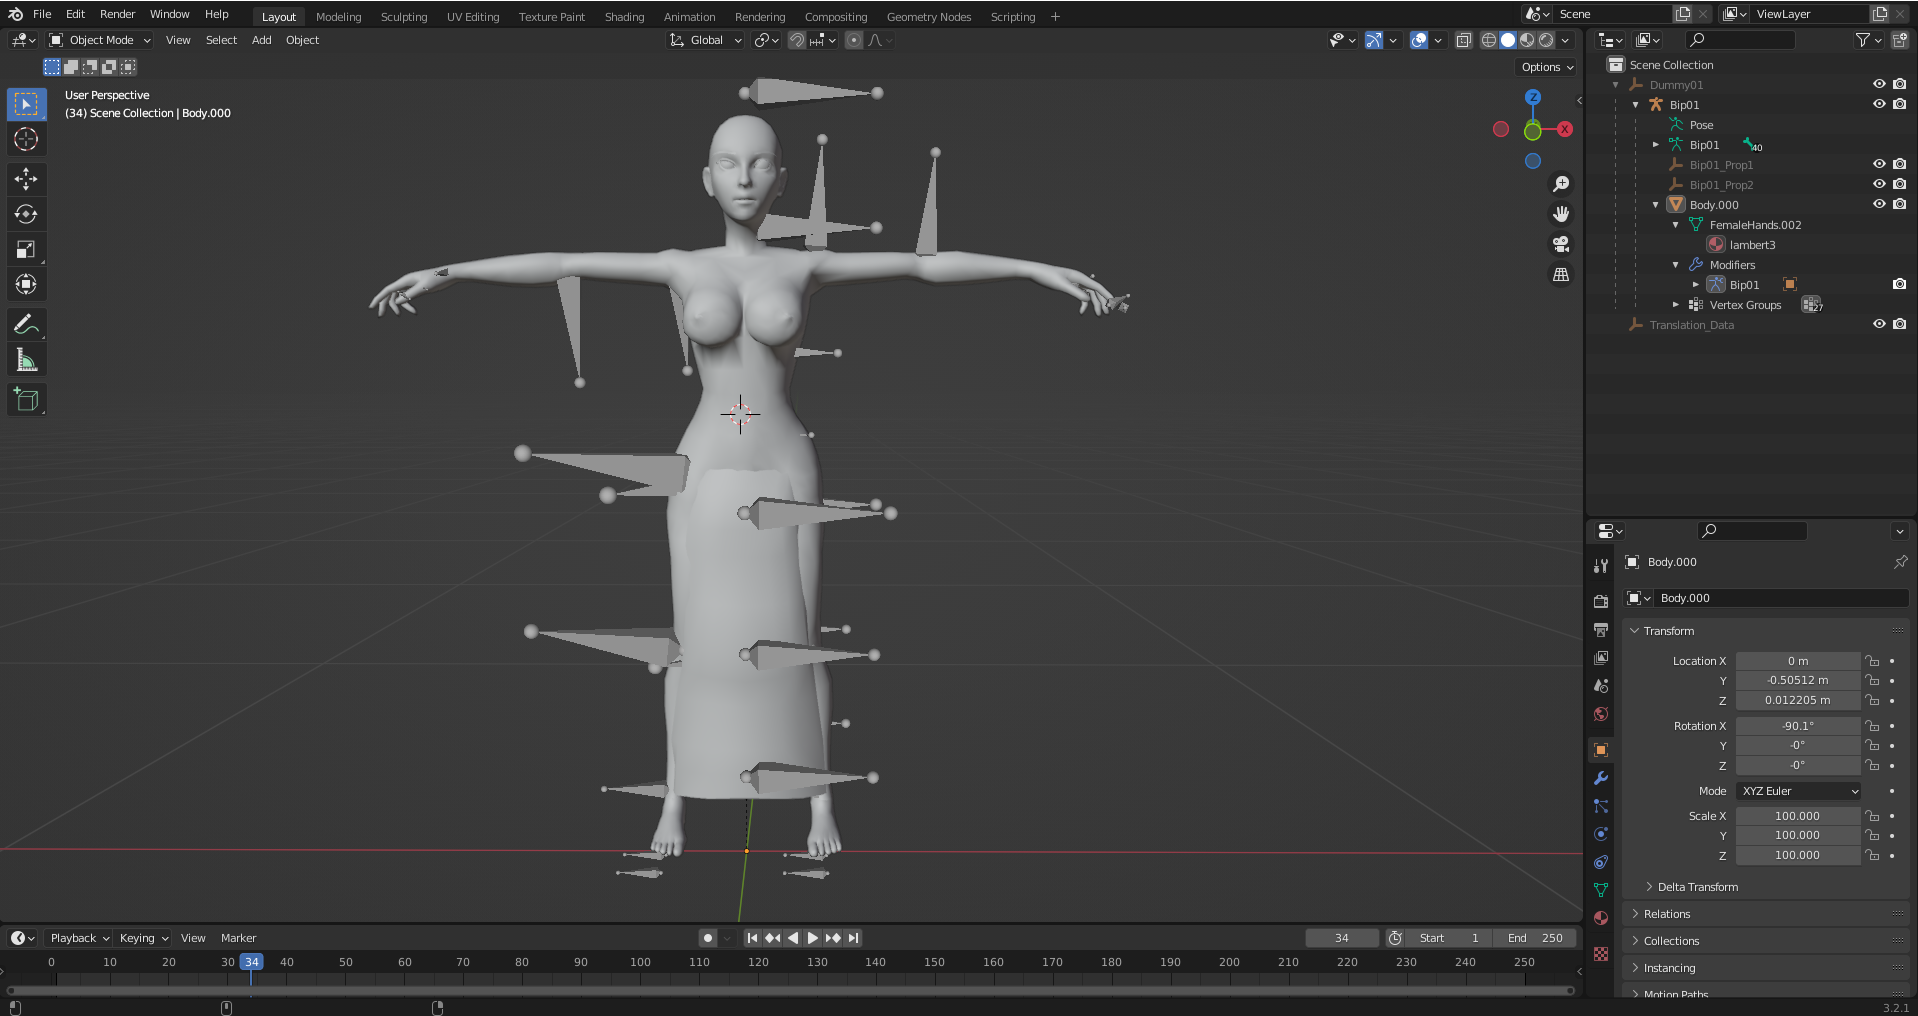The width and height of the screenshot is (1918, 1016).
Task: Open Global transform orientation dropdown
Action: click(706, 40)
